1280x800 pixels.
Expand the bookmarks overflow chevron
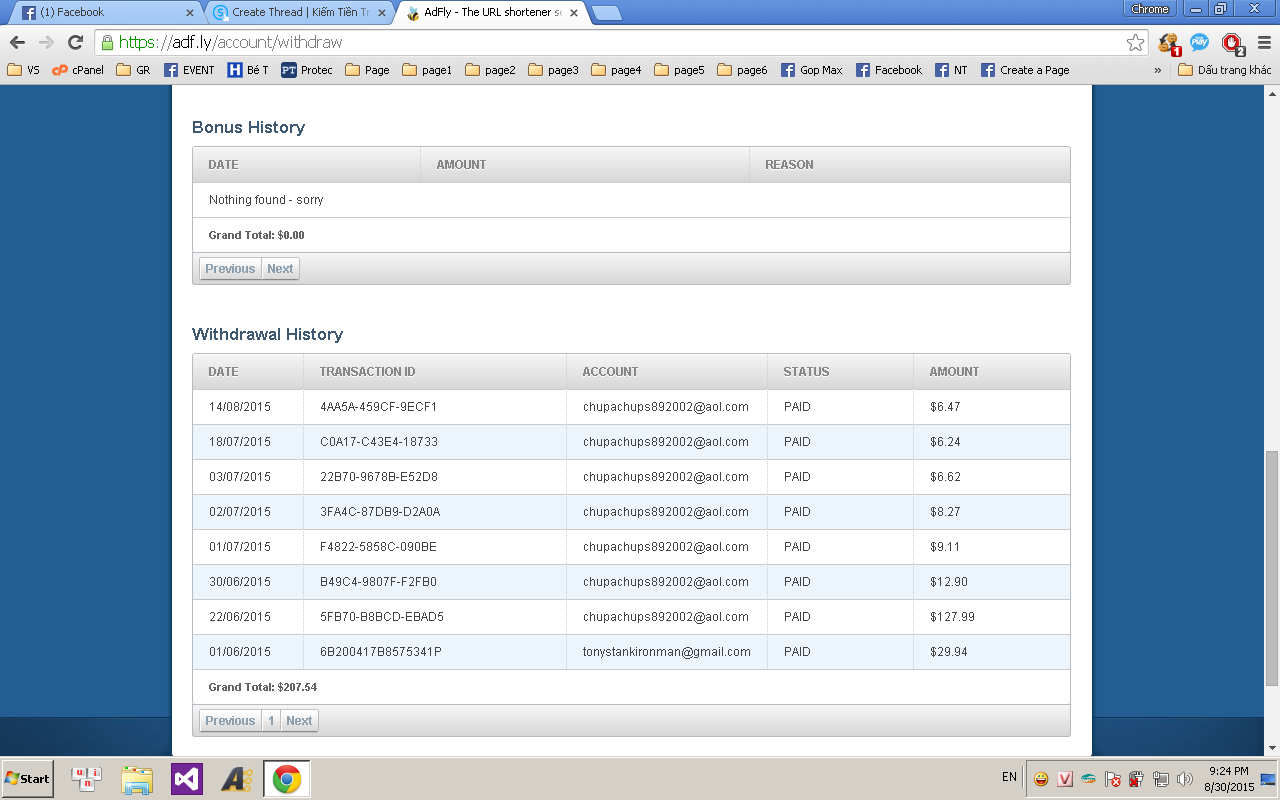[1158, 70]
